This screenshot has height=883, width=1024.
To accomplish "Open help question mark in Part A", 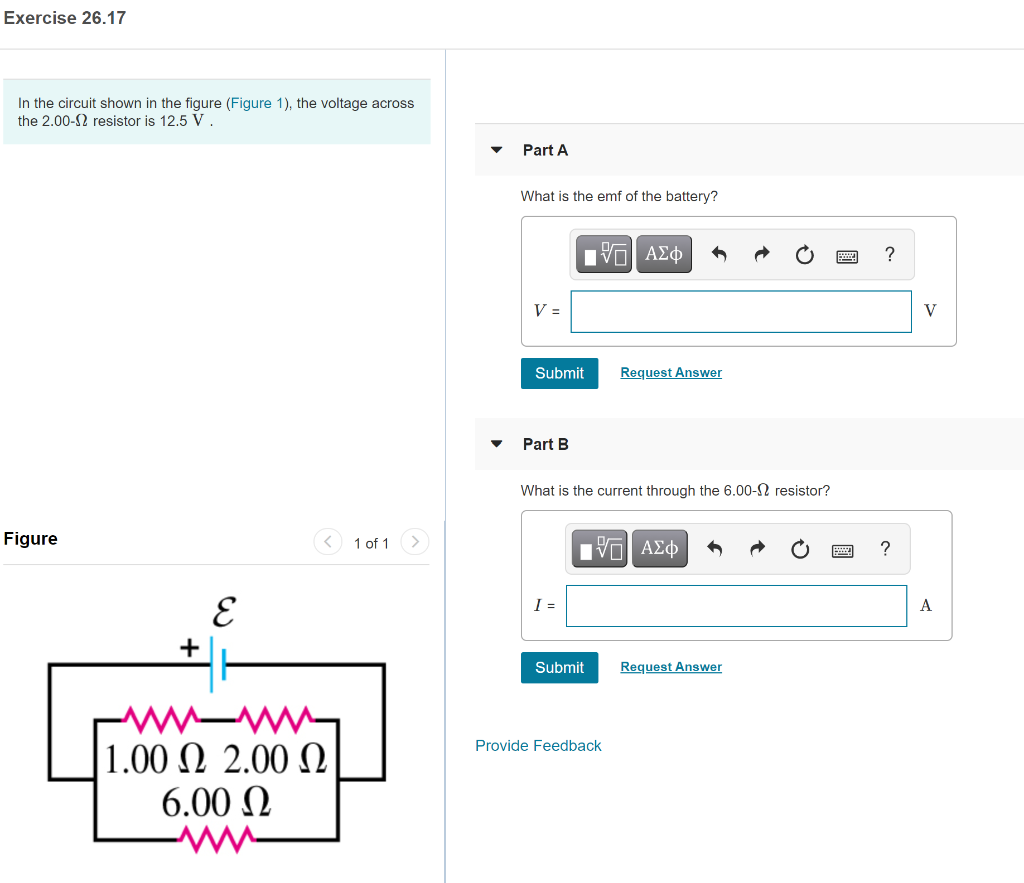I will pyautogui.click(x=889, y=254).
